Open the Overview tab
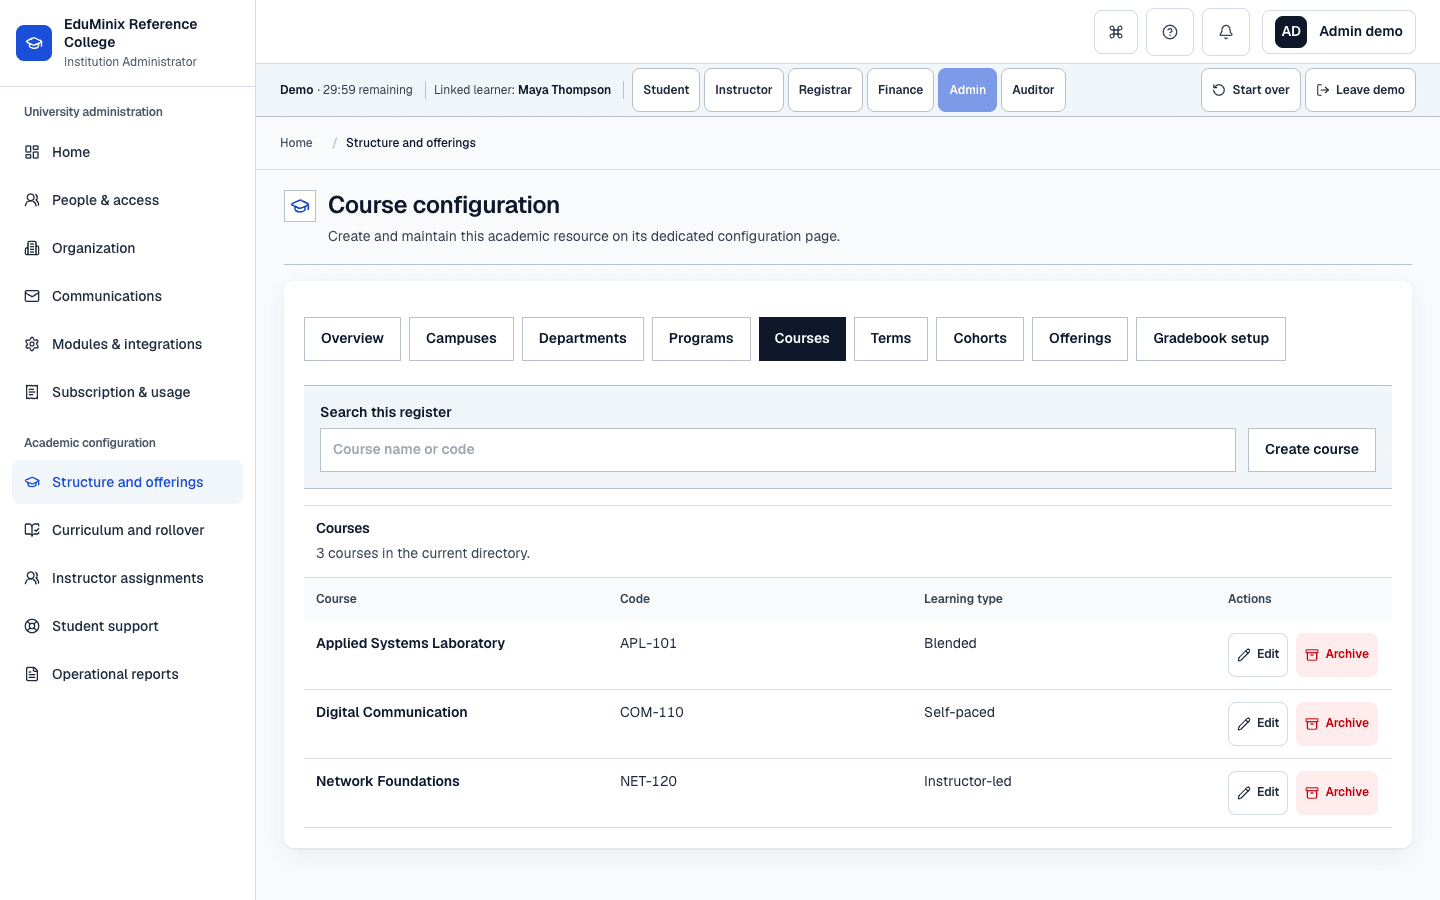 352,339
